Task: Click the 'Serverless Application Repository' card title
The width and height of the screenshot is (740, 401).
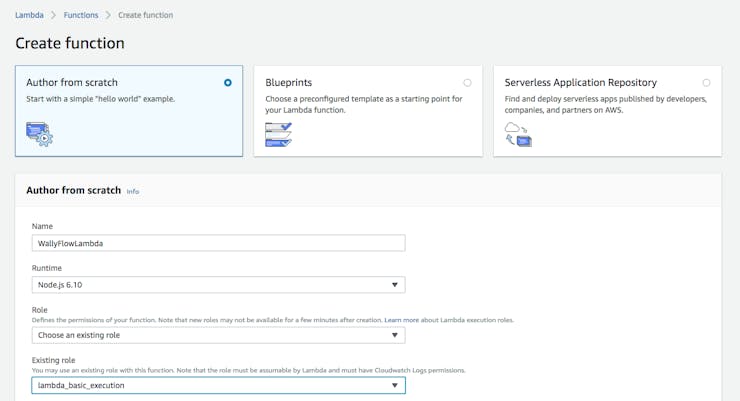Action: [x=580, y=83]
